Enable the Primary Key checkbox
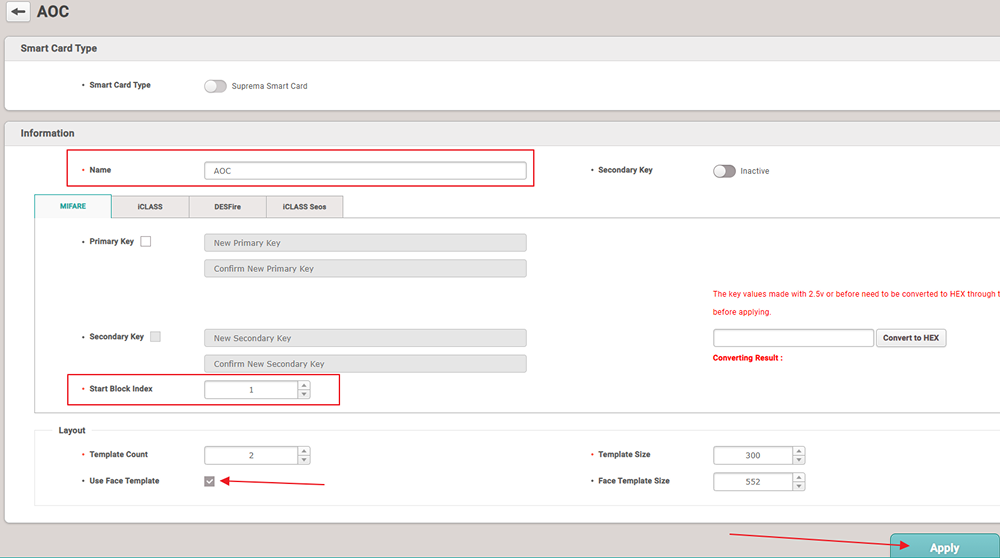The width and height of the screenshot is (1000, 558). click(146, 241)
